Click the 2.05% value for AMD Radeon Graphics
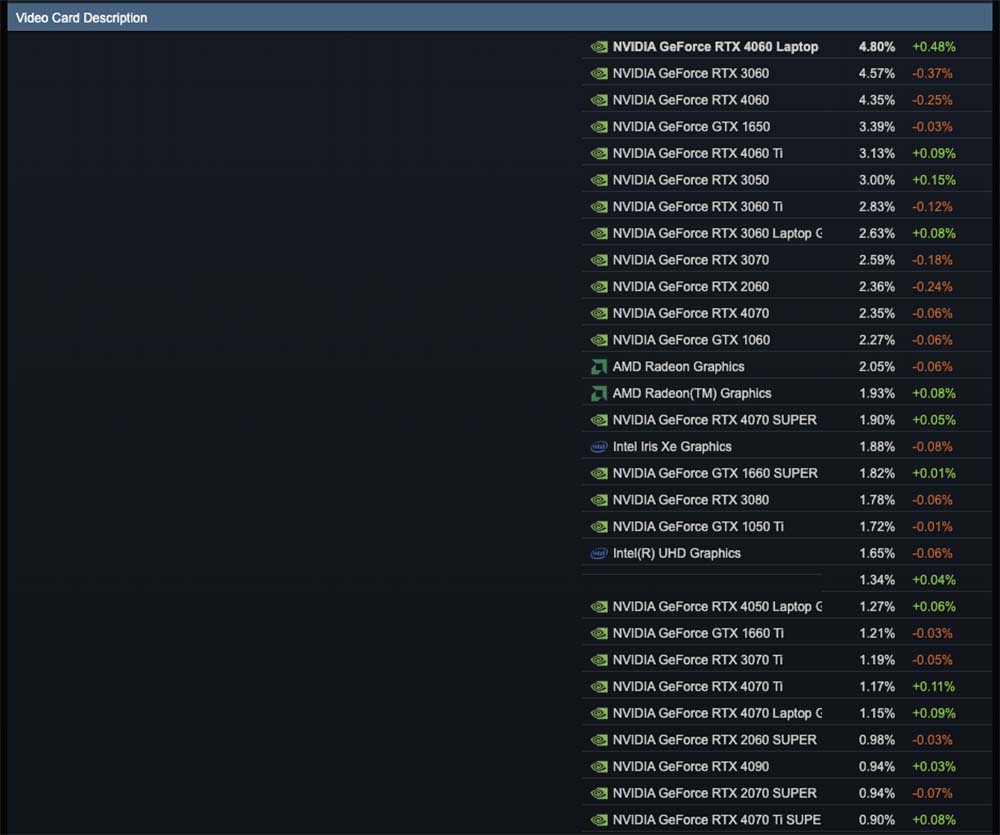Viewport: 1000px width, 835px height. pyautogui.click(x=876, y=367)
